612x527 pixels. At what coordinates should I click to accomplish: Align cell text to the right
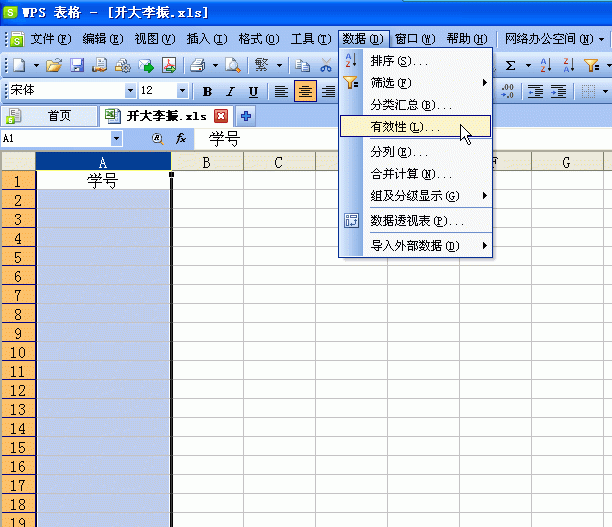coord(329,91)
